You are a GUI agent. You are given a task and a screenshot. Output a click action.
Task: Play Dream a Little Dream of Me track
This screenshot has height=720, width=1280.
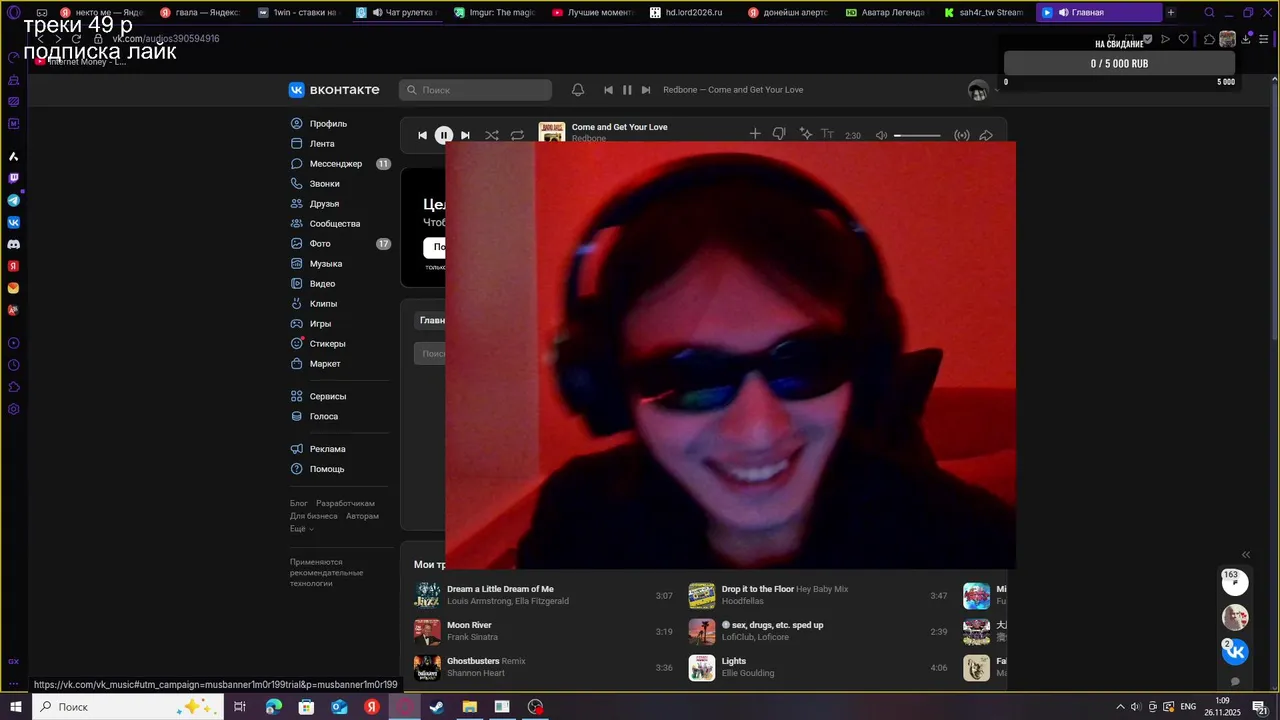(427, 596)
